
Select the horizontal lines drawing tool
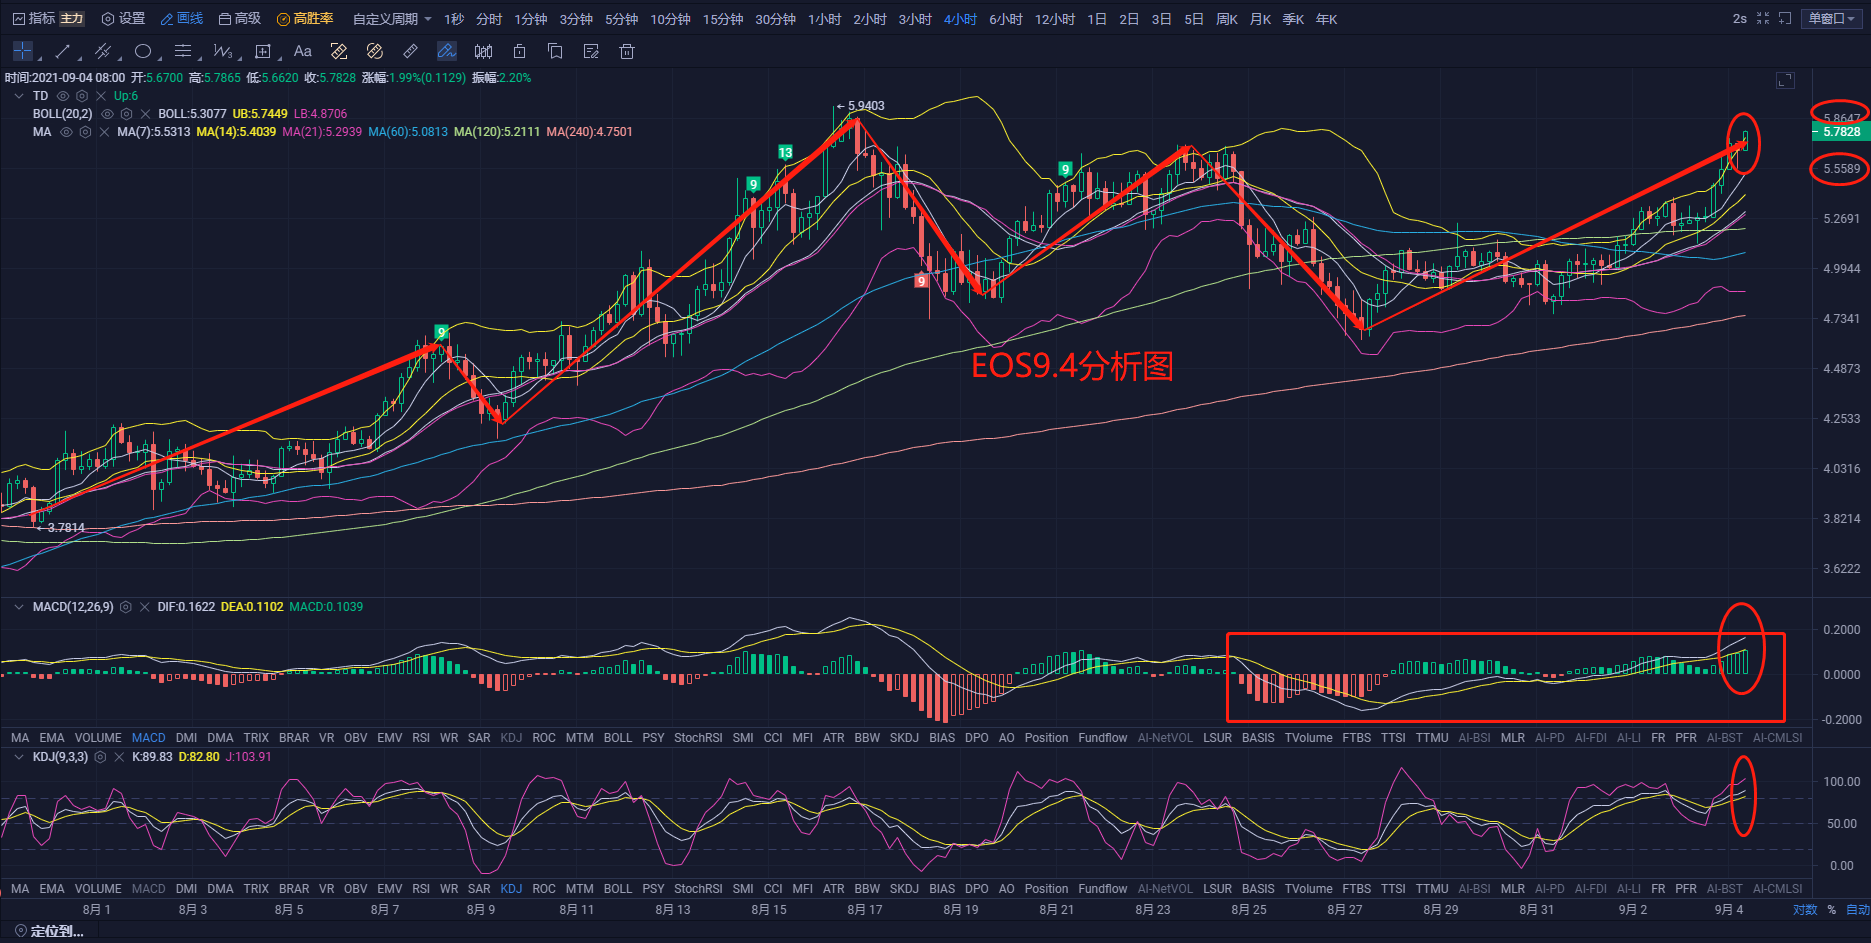point(183,51)
